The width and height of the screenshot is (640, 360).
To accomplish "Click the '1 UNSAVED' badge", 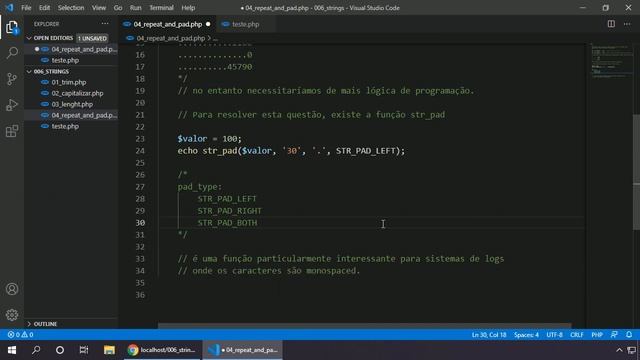I will [92, 38].
